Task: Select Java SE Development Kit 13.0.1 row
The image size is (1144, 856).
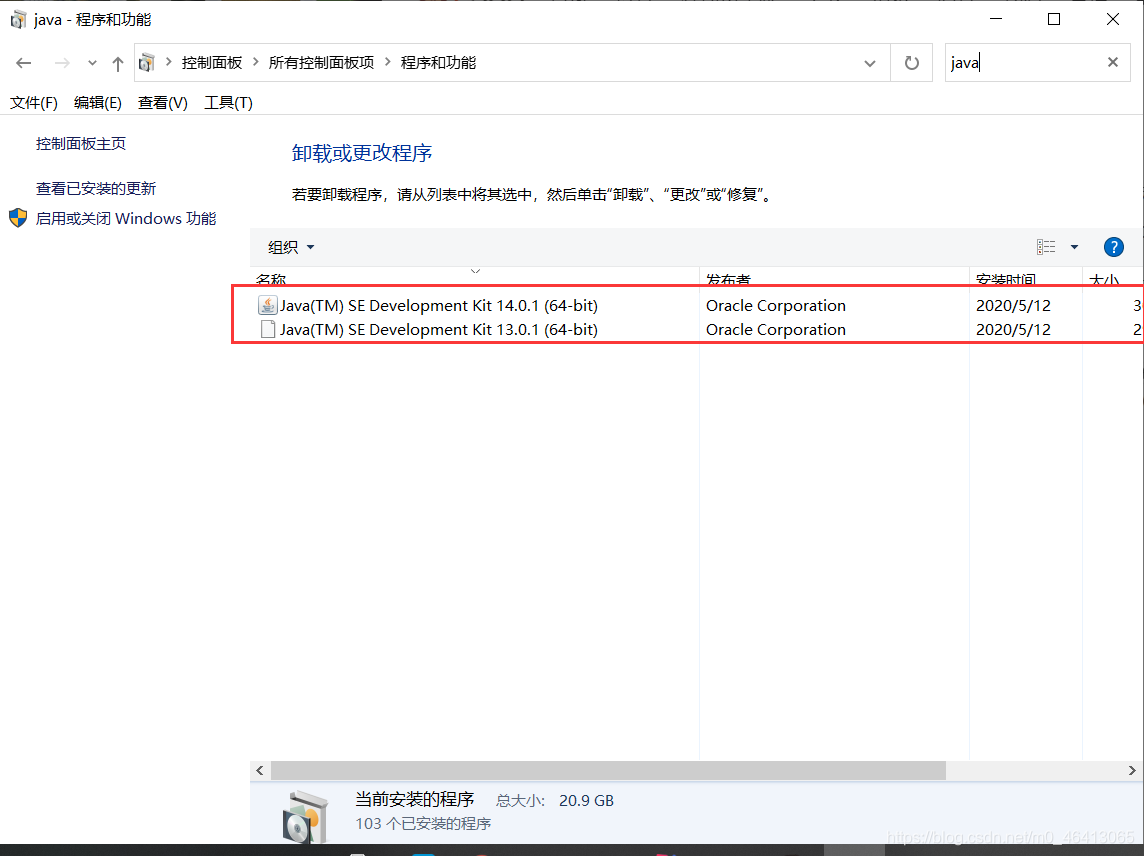Action: click(698, 330)
